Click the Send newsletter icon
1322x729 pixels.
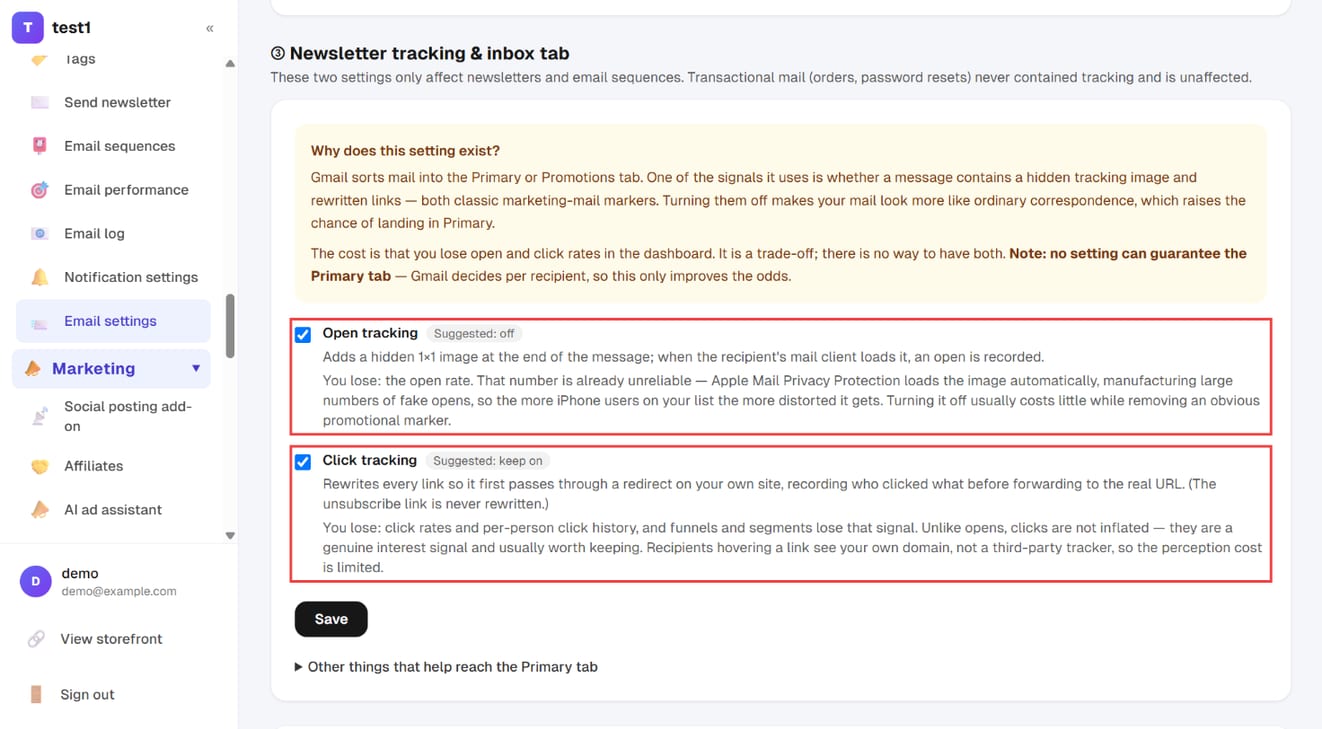pyautogui.click(x=39, y=102)
